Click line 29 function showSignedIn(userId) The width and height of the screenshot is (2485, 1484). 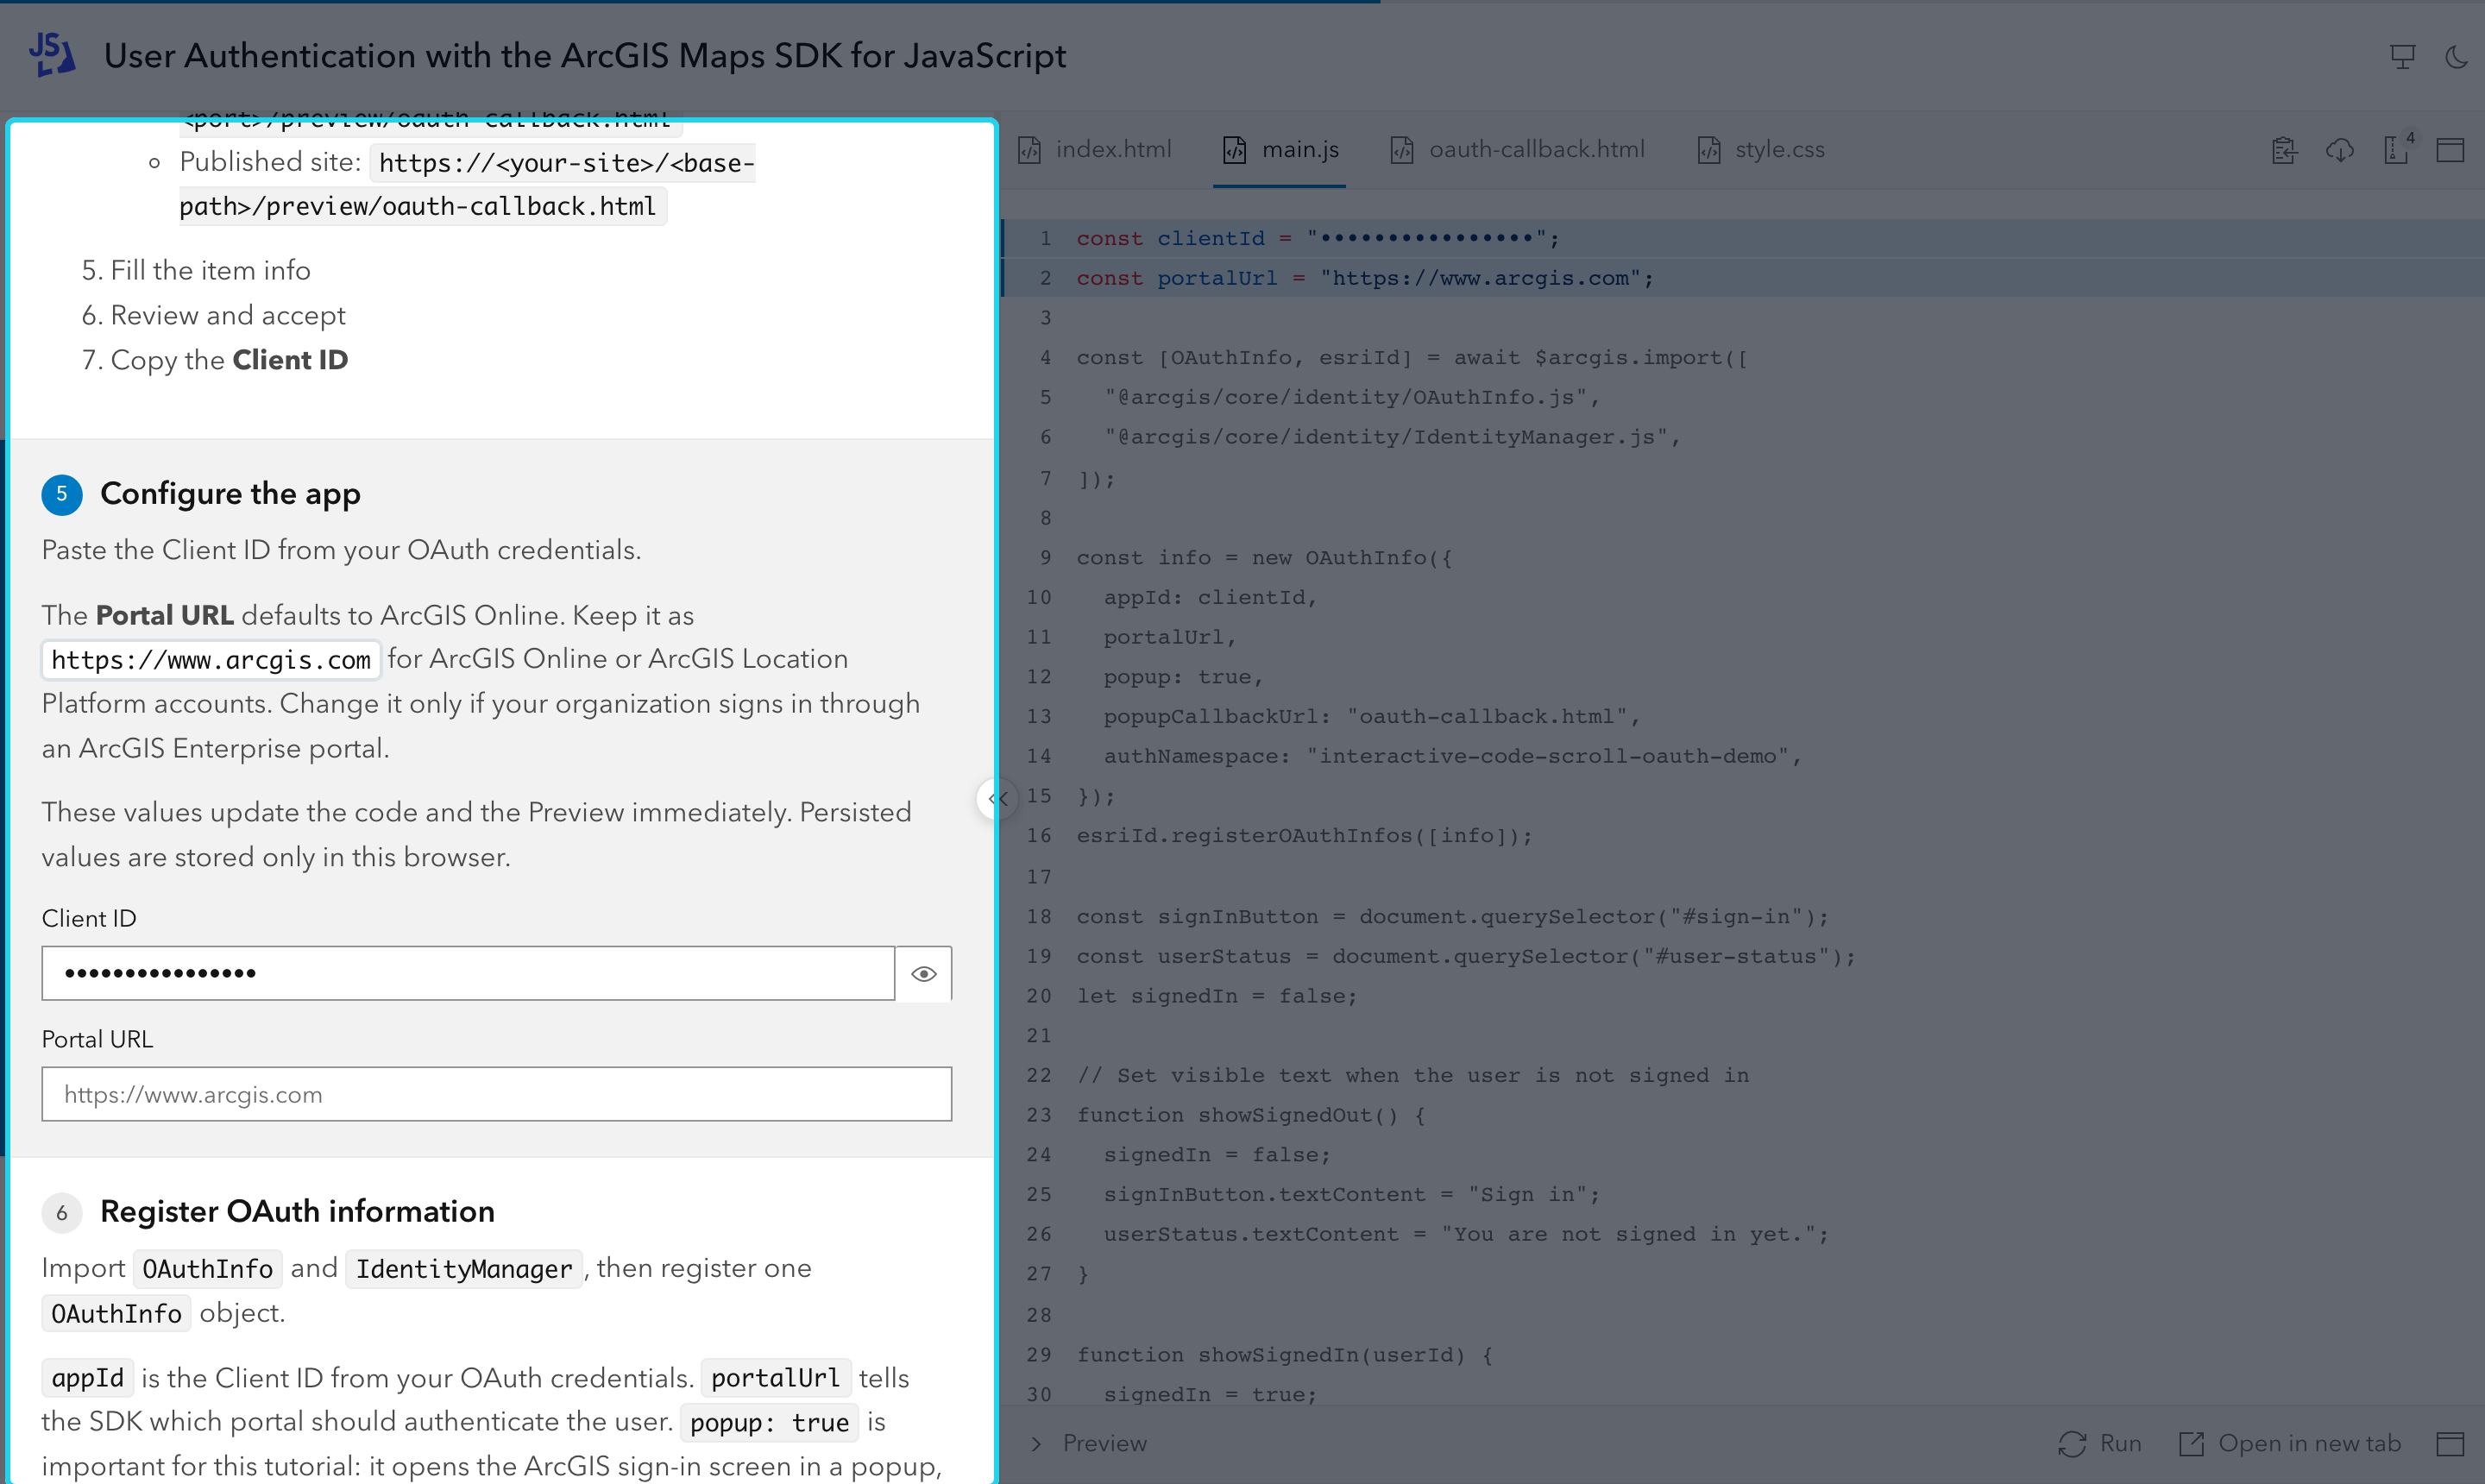(1285, 1354)
